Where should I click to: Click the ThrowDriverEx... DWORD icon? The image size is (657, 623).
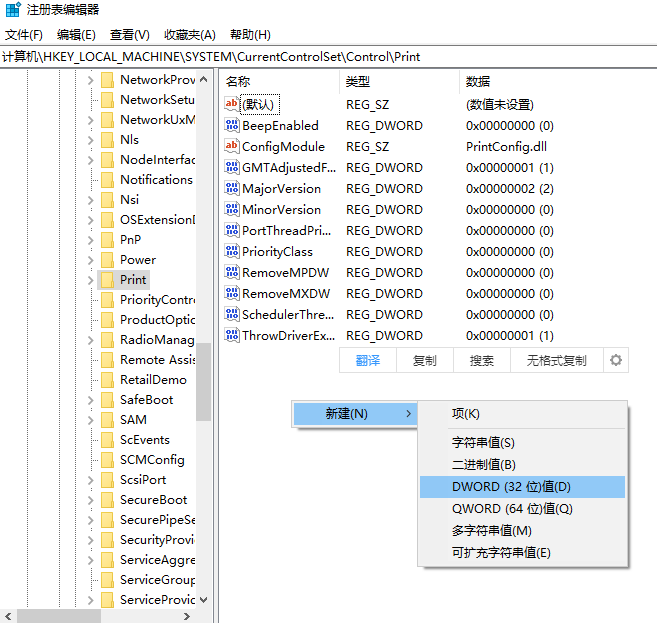point(232,335)
